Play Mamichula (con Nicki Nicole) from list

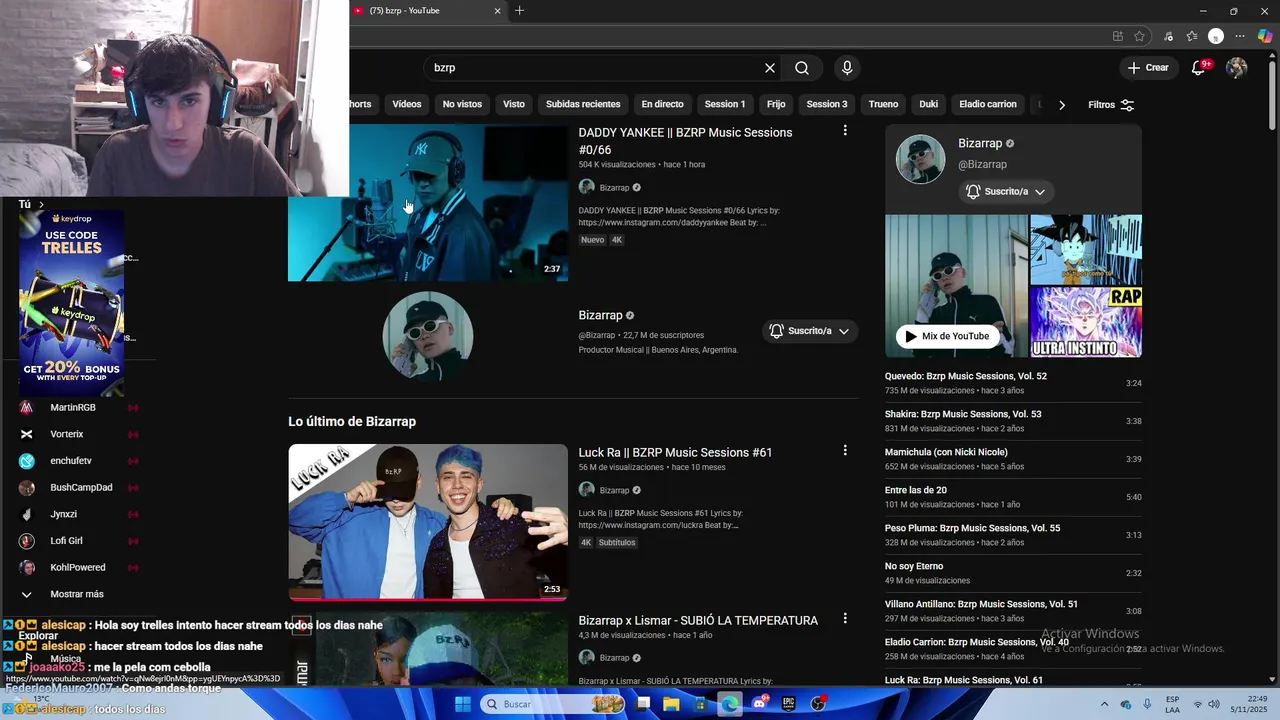946,452
